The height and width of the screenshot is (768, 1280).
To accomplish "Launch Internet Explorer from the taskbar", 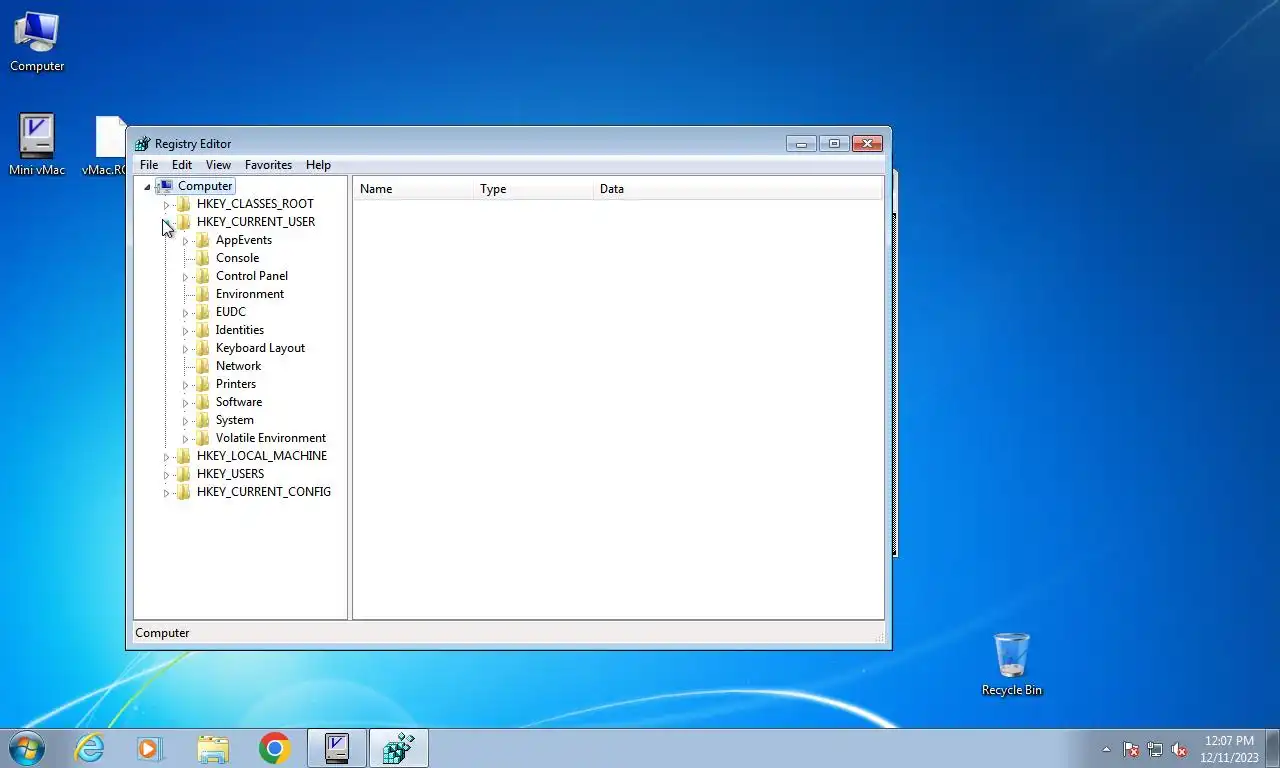I will pos(89,748).
